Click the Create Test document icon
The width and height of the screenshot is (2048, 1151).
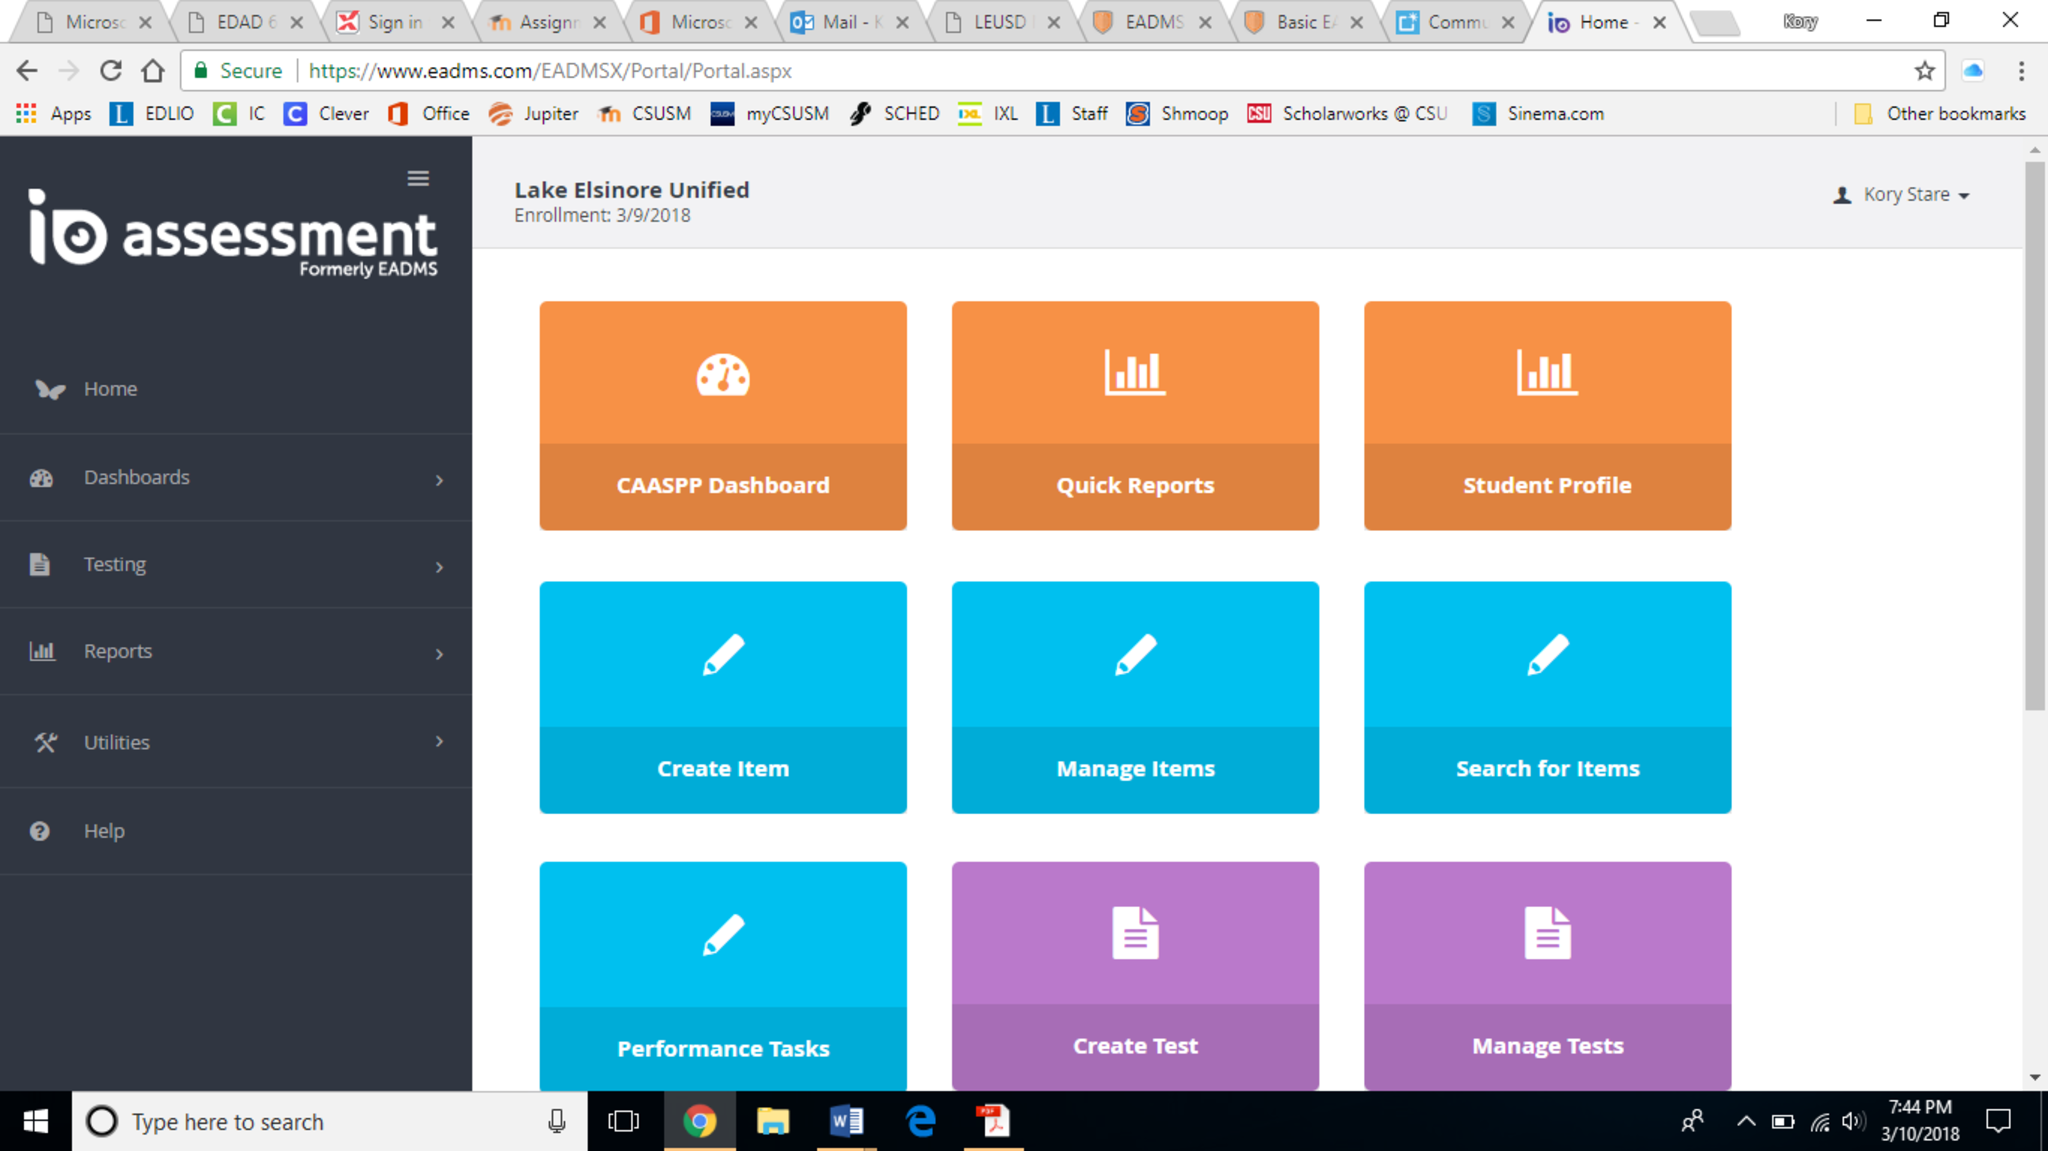pyautogui.click(x=1135, y=933)
